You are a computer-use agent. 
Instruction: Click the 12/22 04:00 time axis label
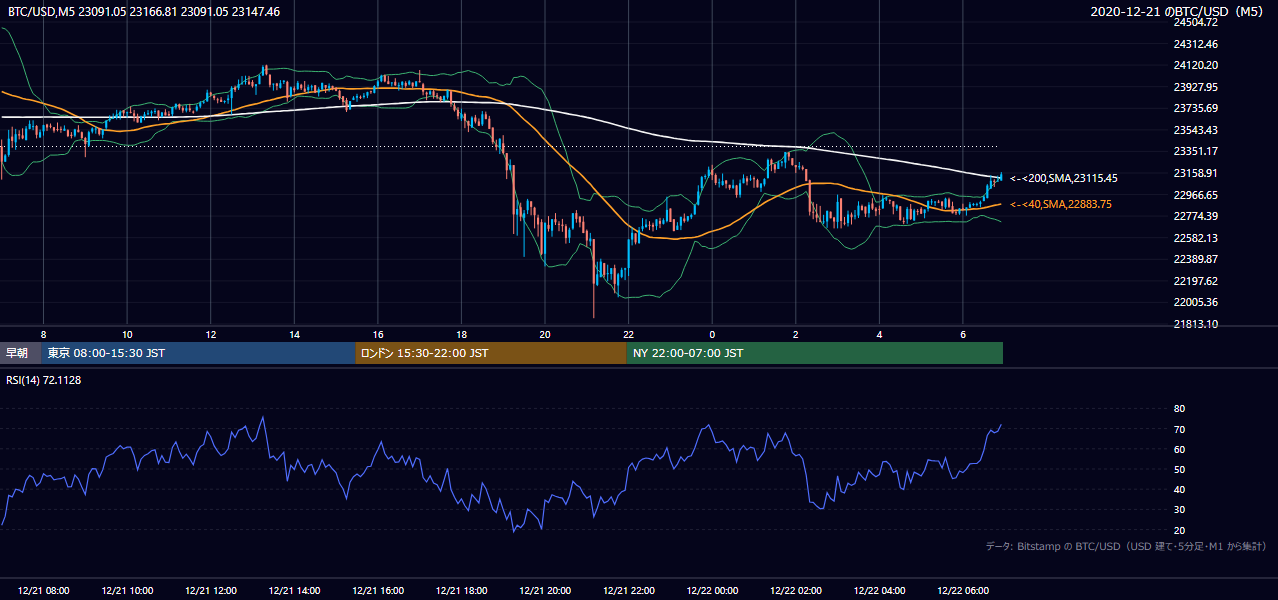click(880, 591)
